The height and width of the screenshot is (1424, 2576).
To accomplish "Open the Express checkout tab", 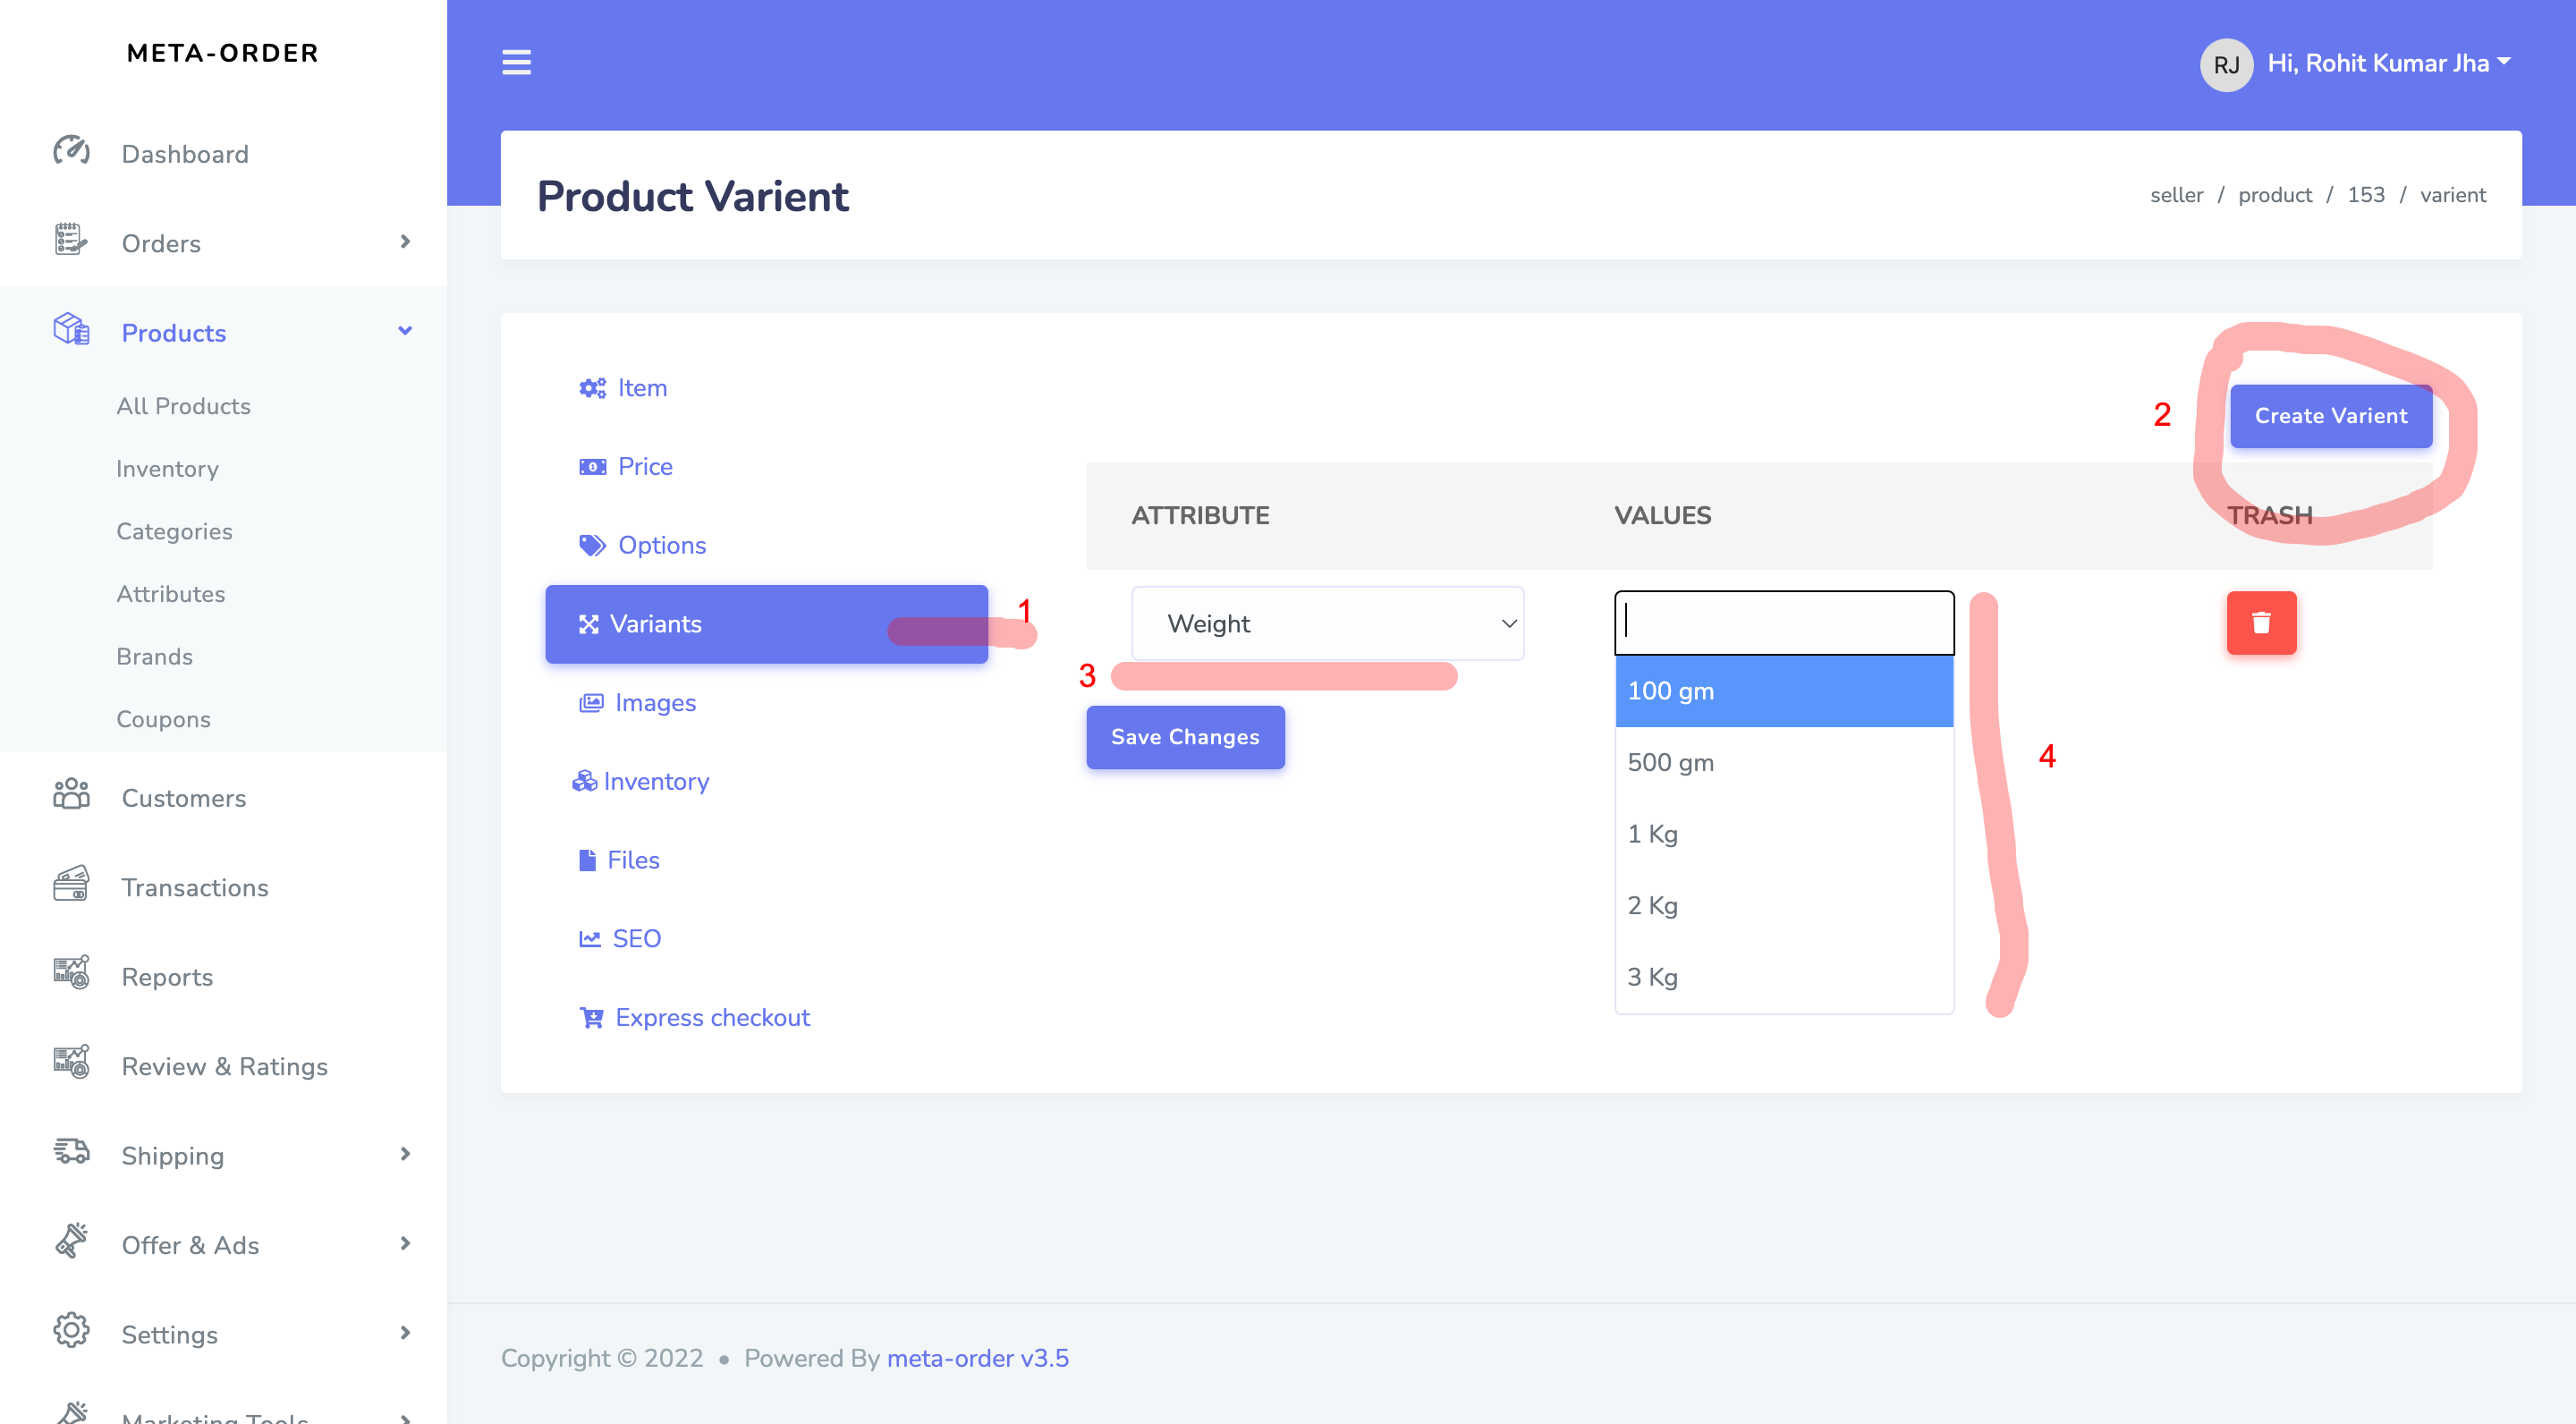I will tap(711, 1018).
